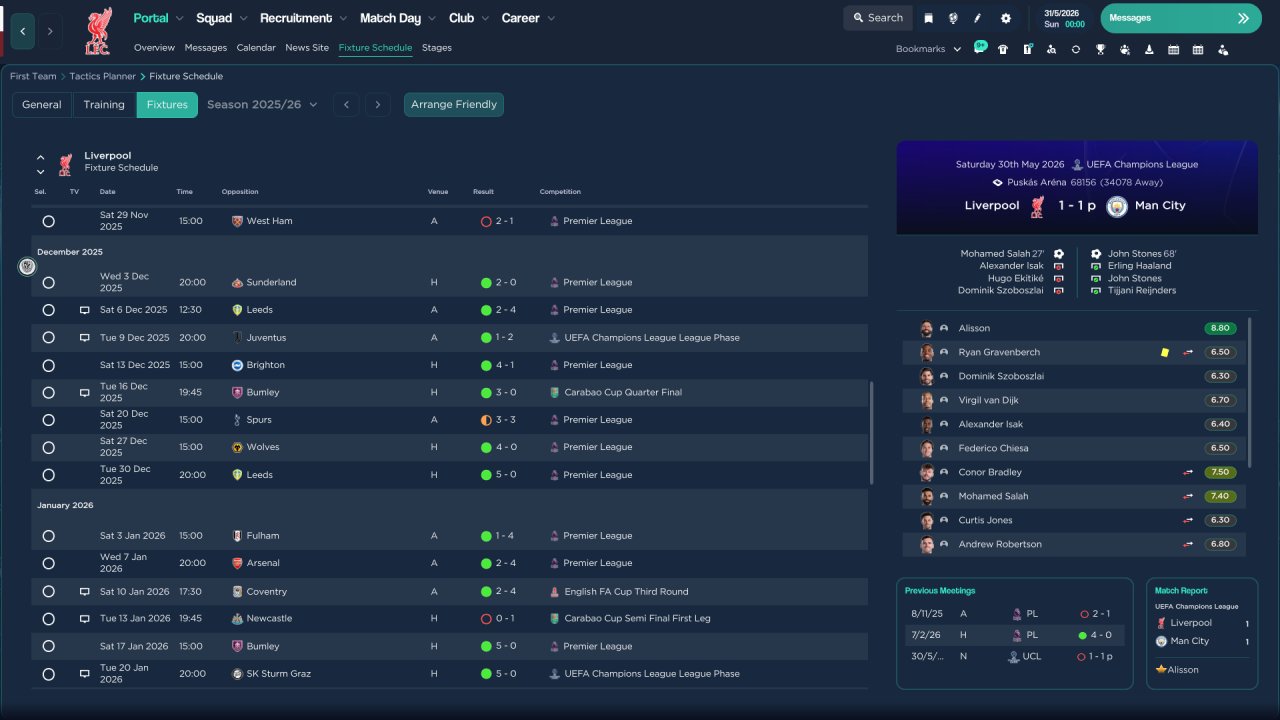Click the pencil edit icon

(978, 18)
